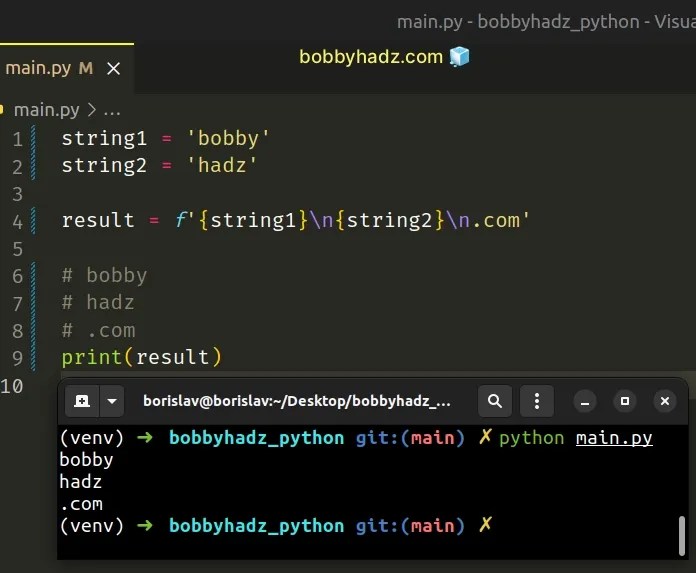Click terminal title borislav@borislav path
The image size is (696, 573).
click(x=297, y=401)
